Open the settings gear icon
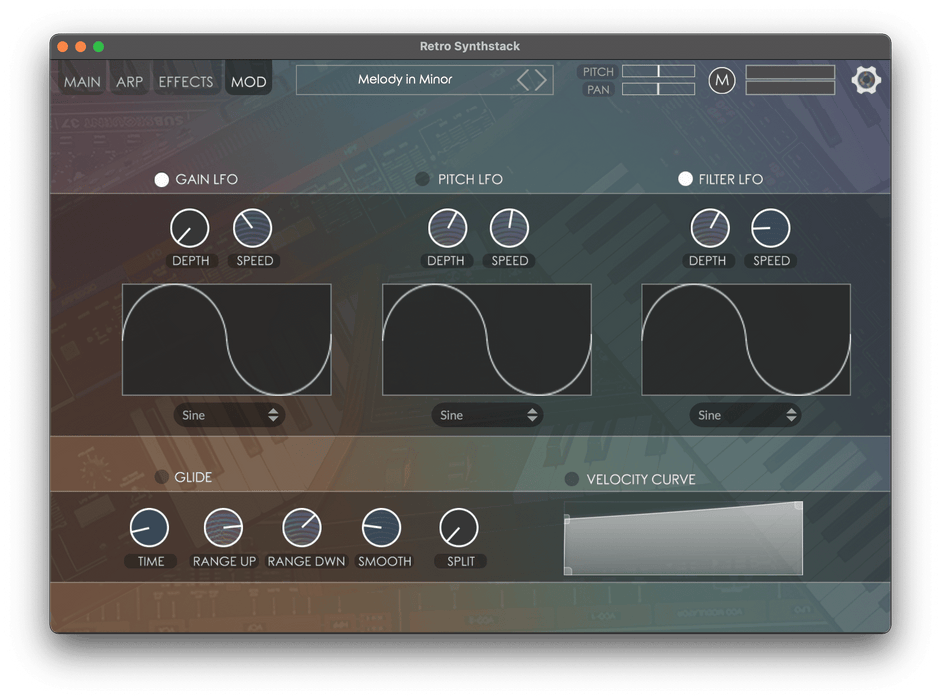Image resolution: width=941 pixels, height=700 pixels. [866, 80]
